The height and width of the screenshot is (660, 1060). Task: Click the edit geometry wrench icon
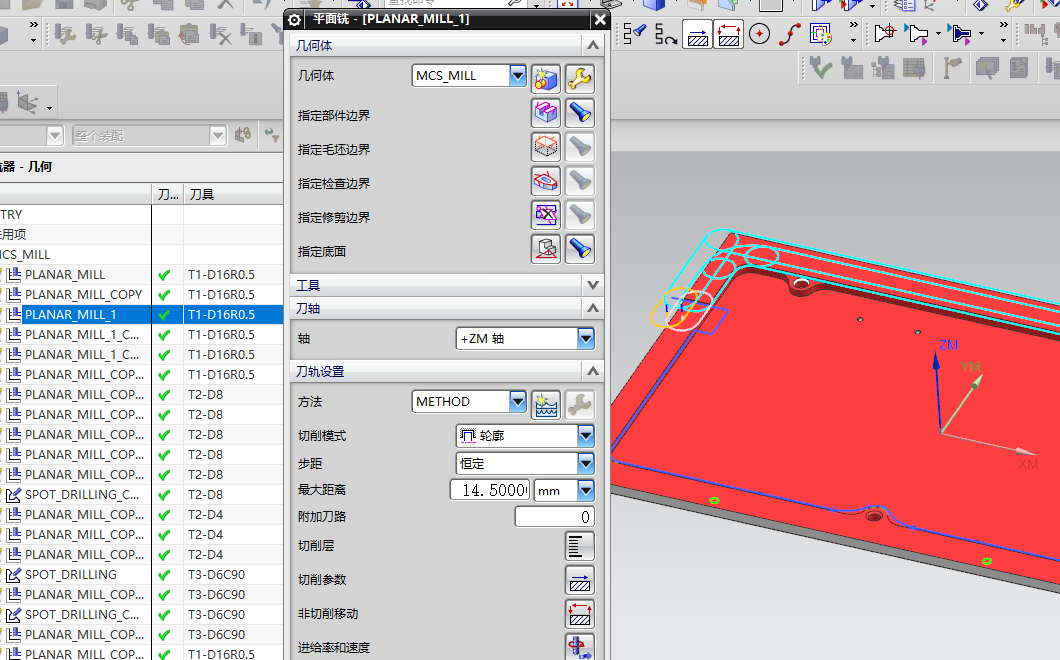[579, 78]
